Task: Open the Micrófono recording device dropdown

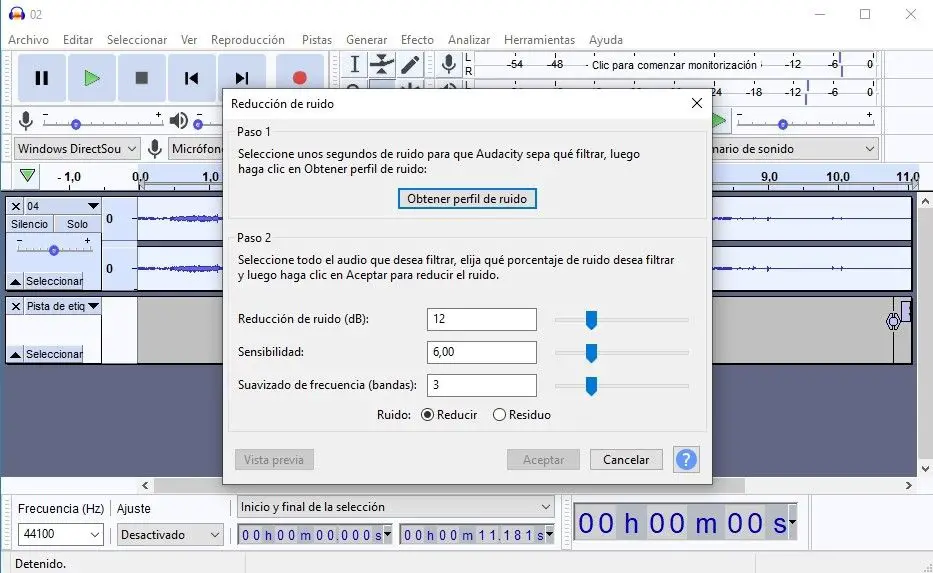Action: click(195, 149)
